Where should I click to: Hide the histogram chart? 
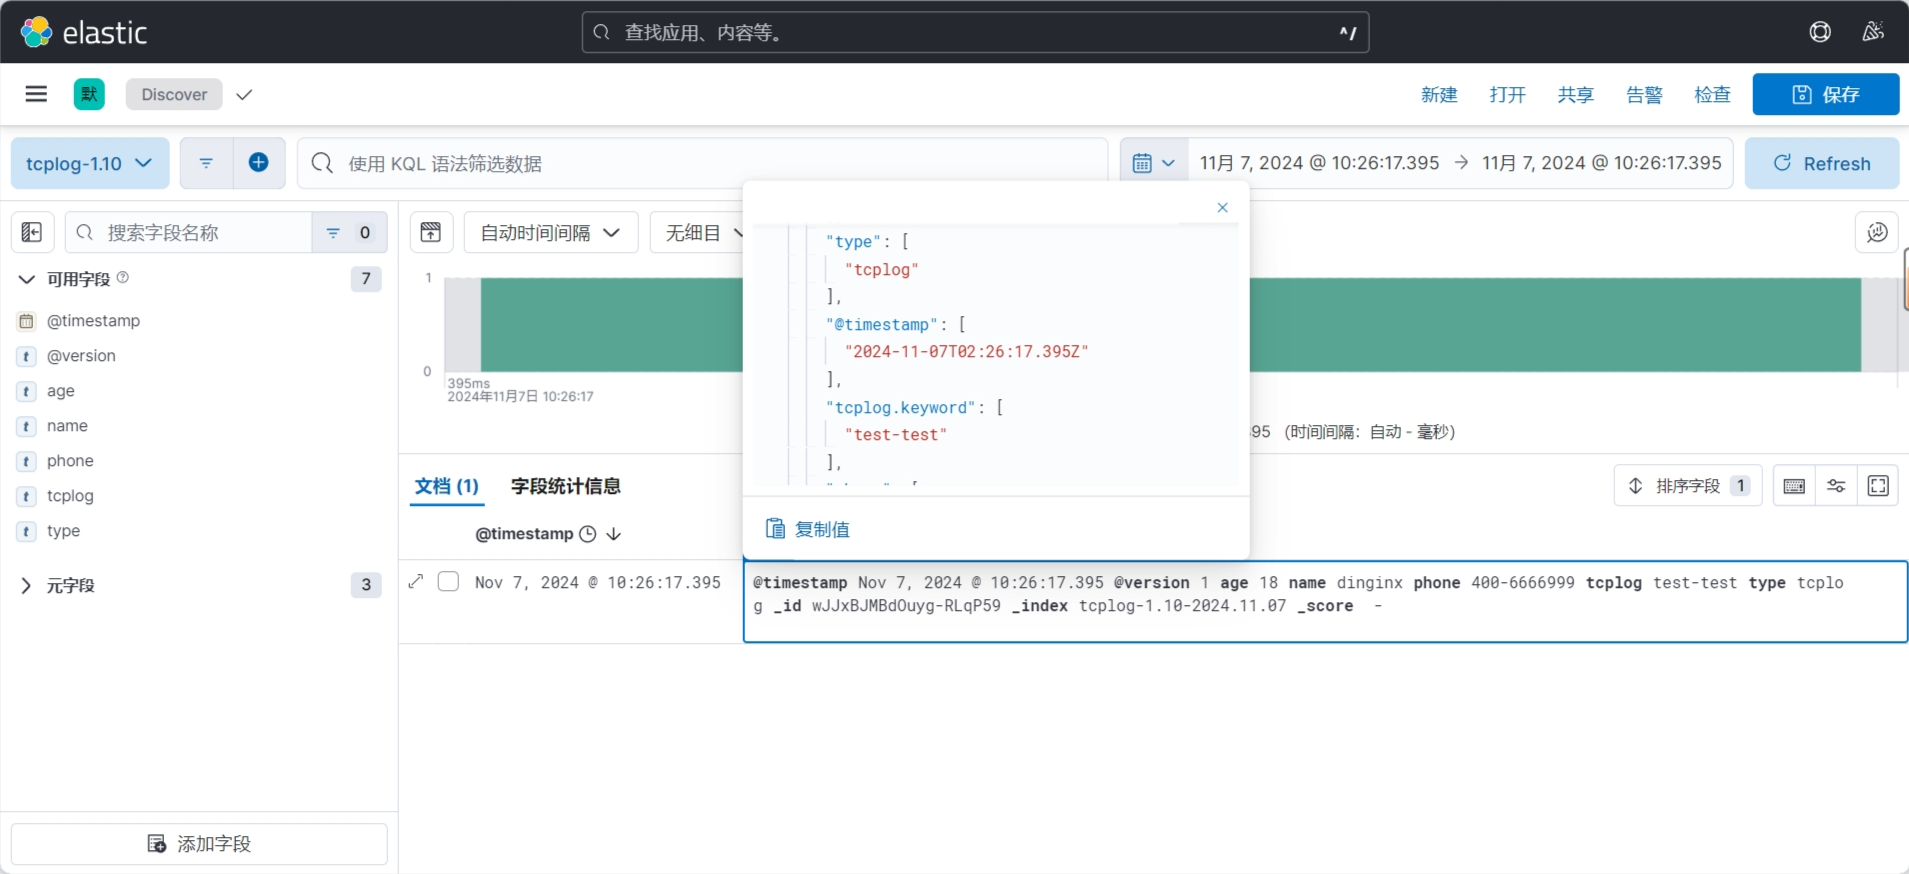click(431, 232)
